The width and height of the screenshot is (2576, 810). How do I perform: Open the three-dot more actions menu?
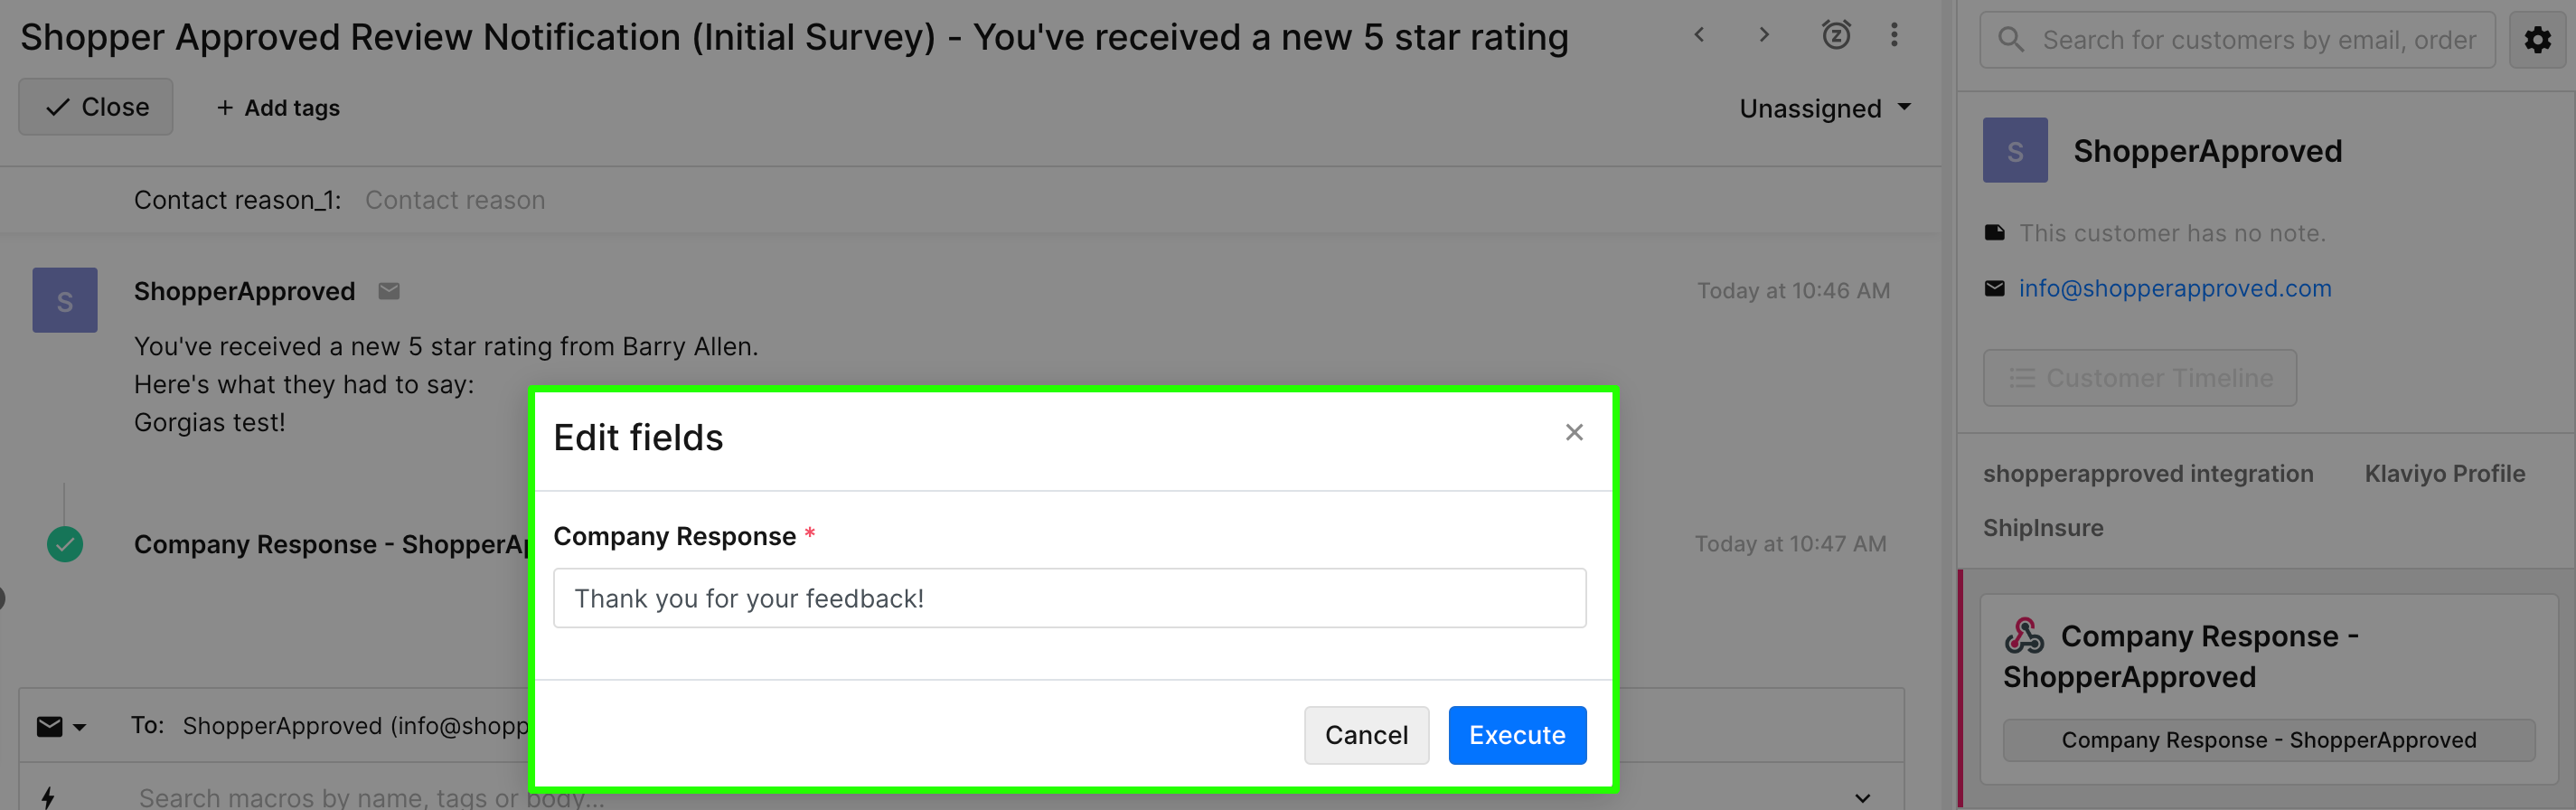[x=1894, y=35]
